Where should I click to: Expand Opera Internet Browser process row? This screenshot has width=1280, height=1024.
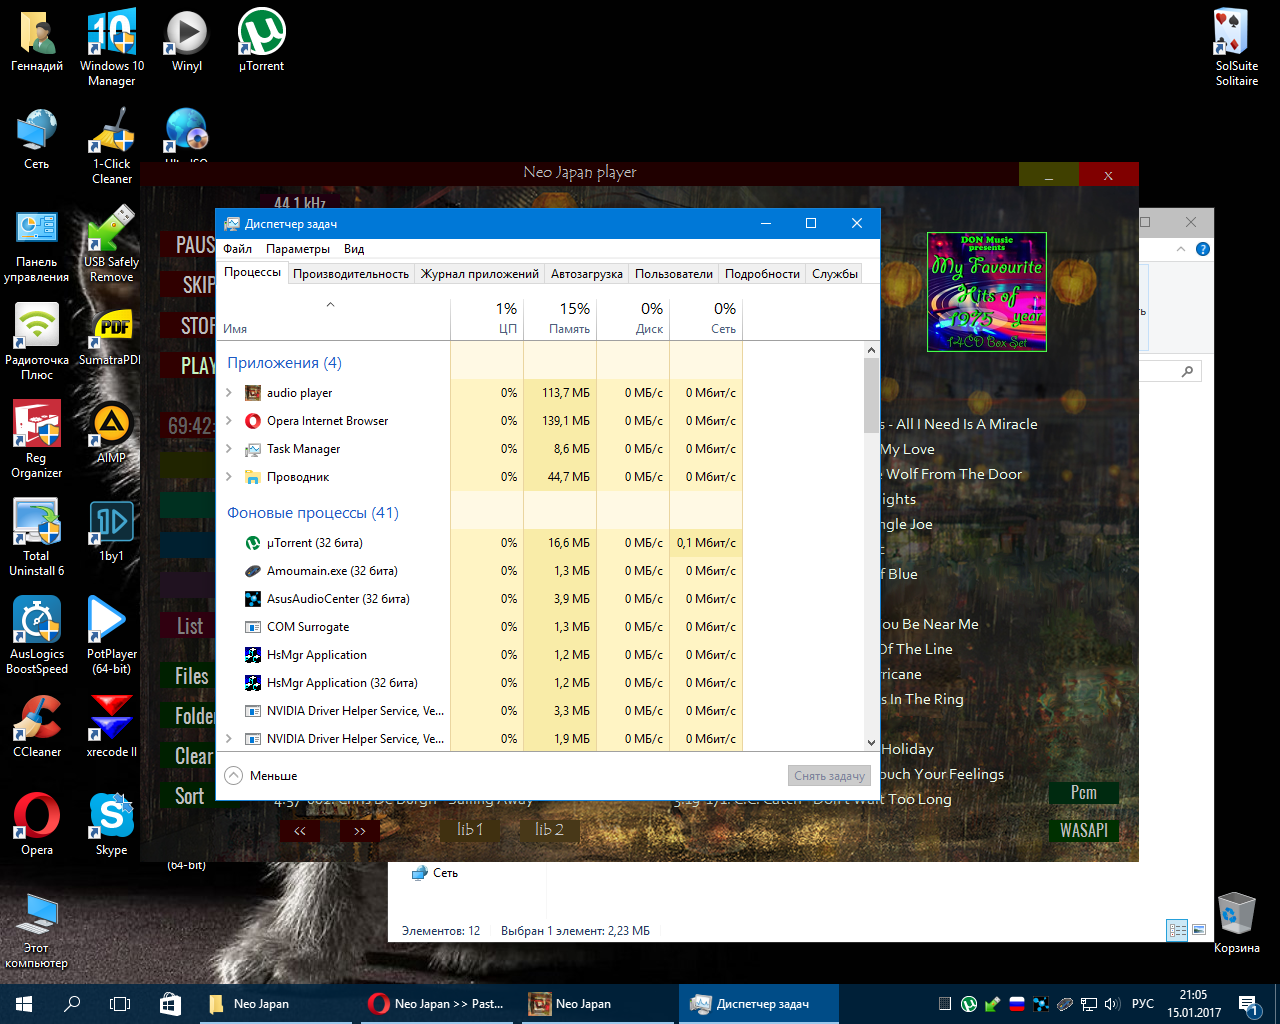coord(229,421)
